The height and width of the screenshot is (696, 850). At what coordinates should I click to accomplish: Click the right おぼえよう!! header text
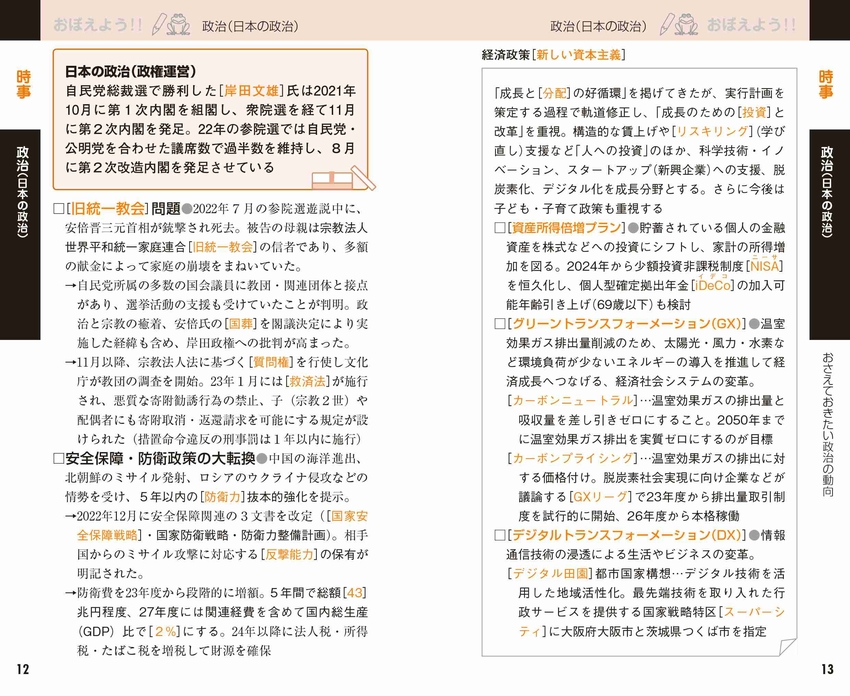(751, 25)
